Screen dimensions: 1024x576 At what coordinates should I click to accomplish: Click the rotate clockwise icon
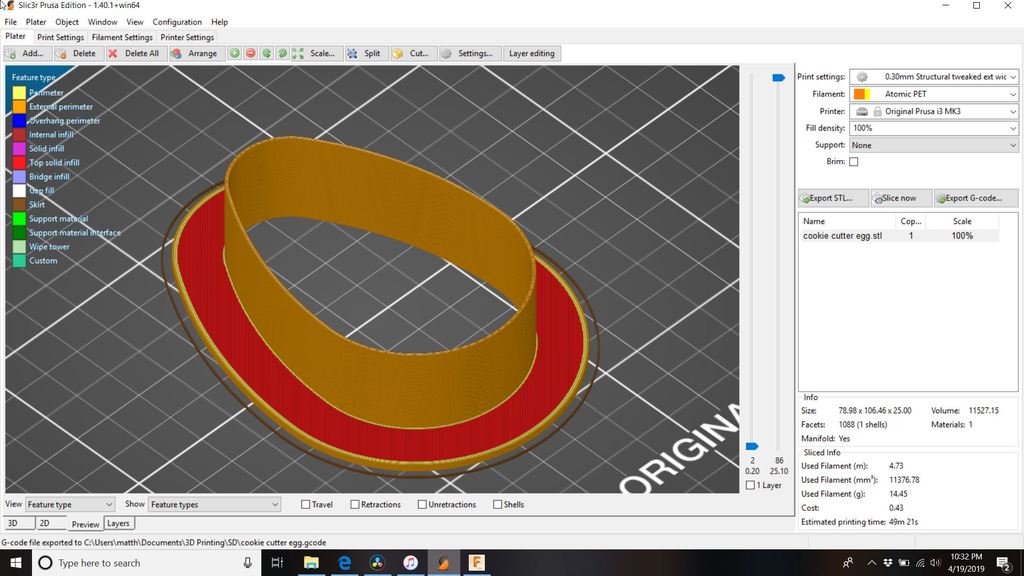click(282, 54)
